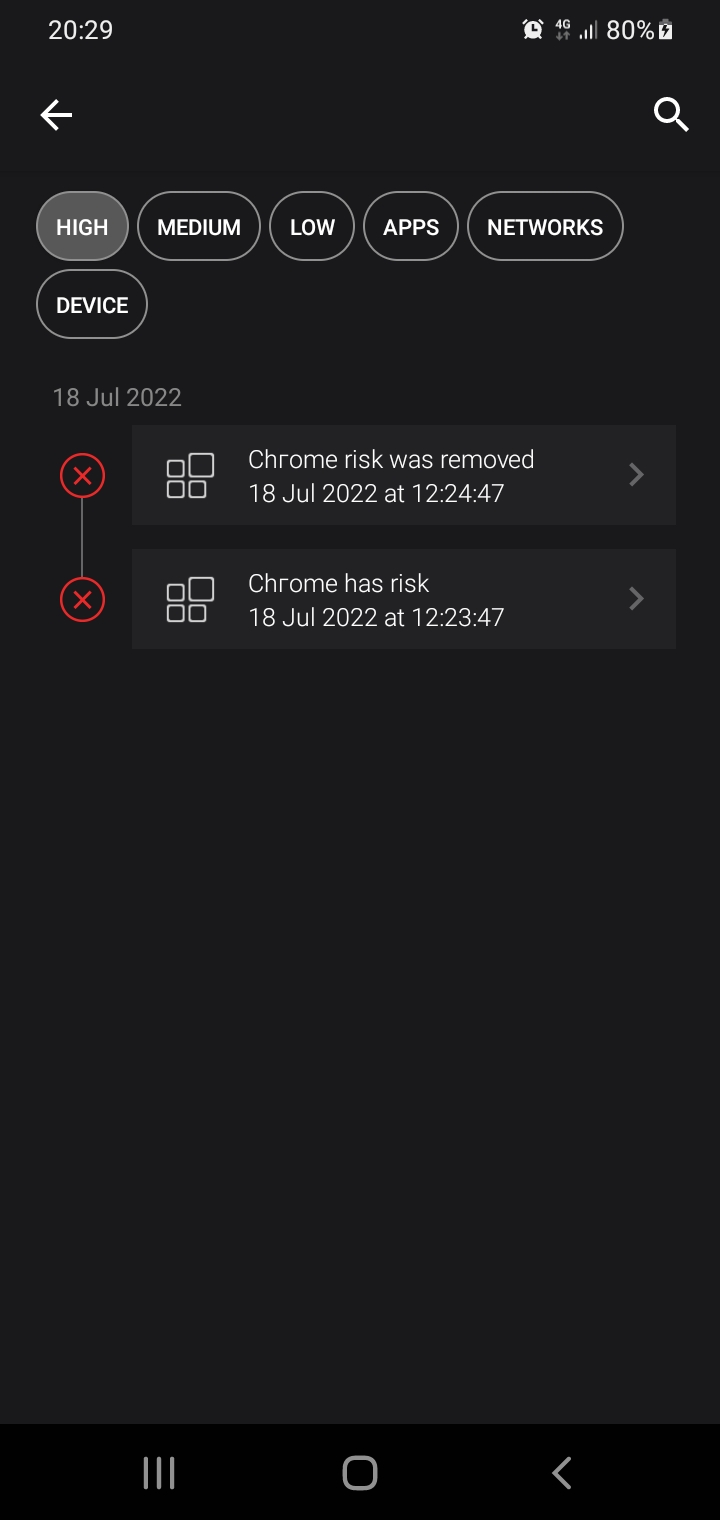Open search with magnifier icon
The image size is (720, 1520).
671,115
